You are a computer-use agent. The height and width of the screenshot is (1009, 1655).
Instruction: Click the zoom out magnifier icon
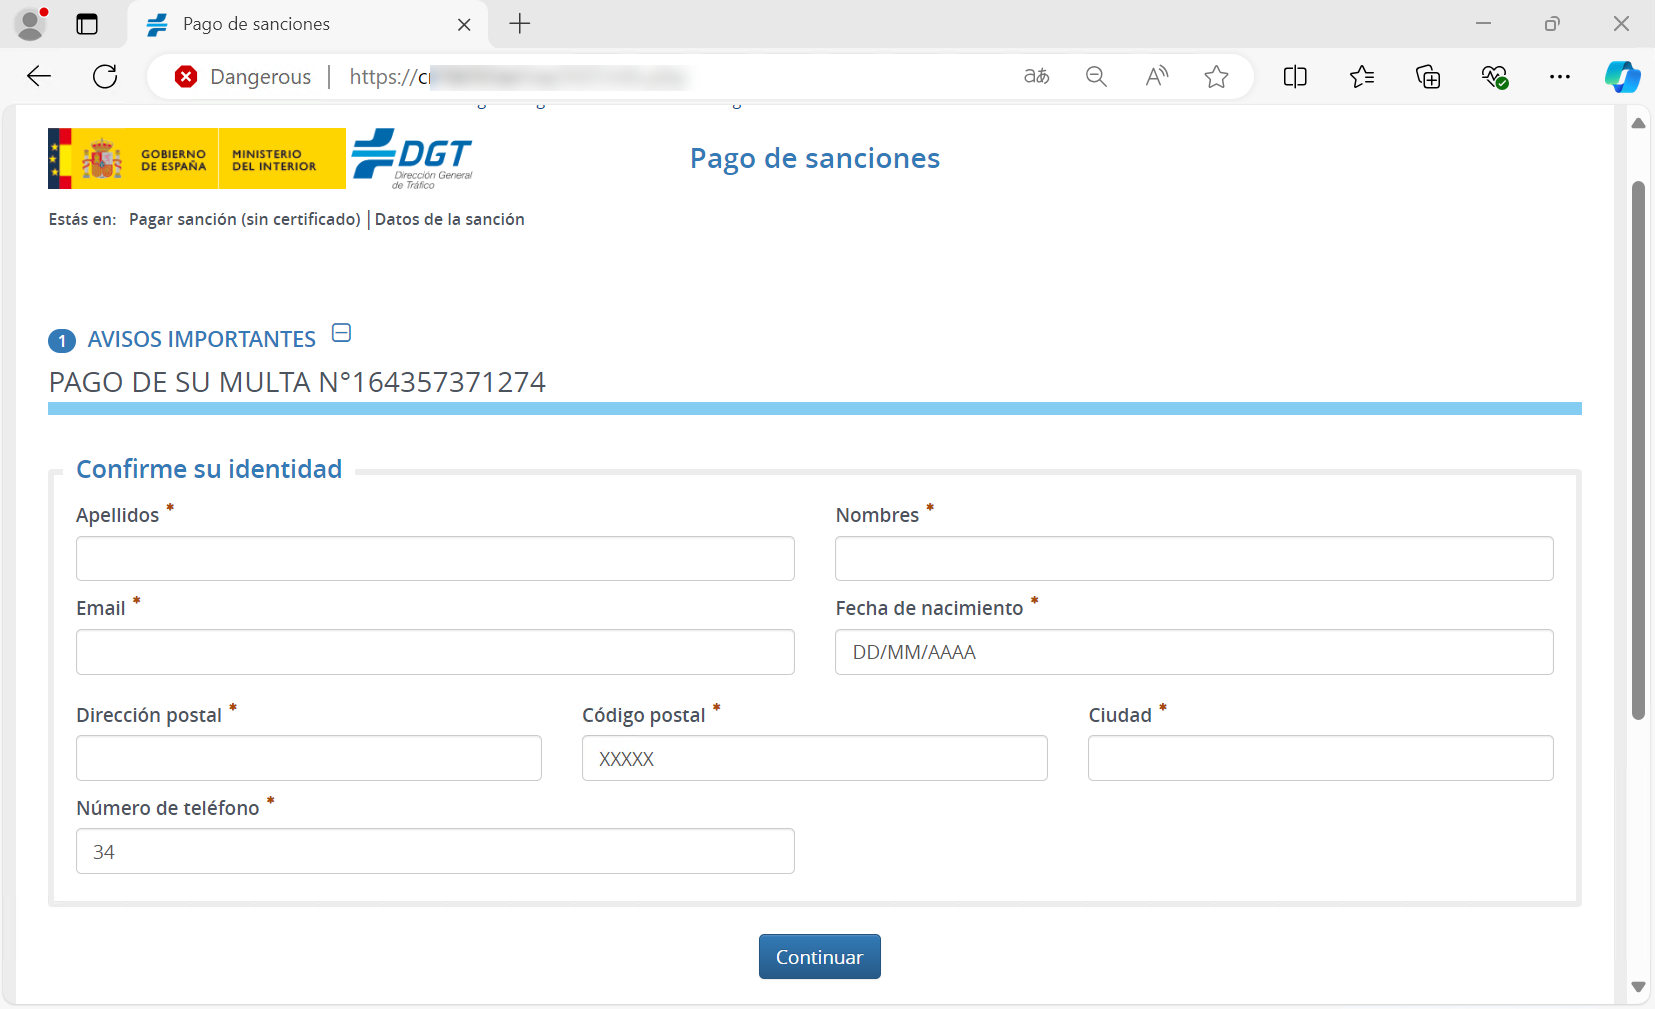coord(1096,77)
